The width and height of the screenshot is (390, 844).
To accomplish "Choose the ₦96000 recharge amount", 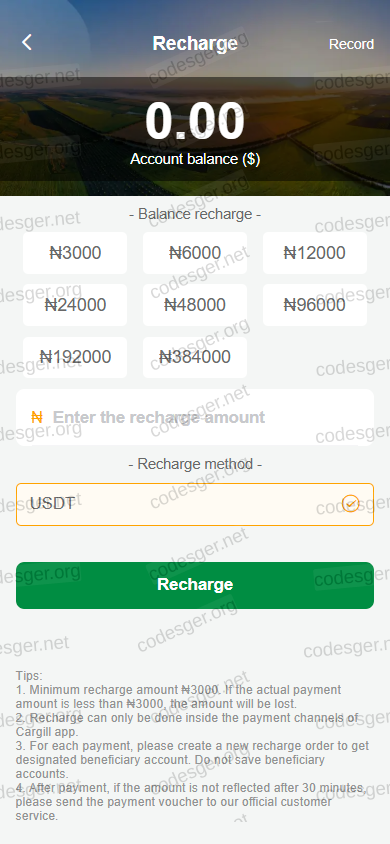I will click(315, 305).
